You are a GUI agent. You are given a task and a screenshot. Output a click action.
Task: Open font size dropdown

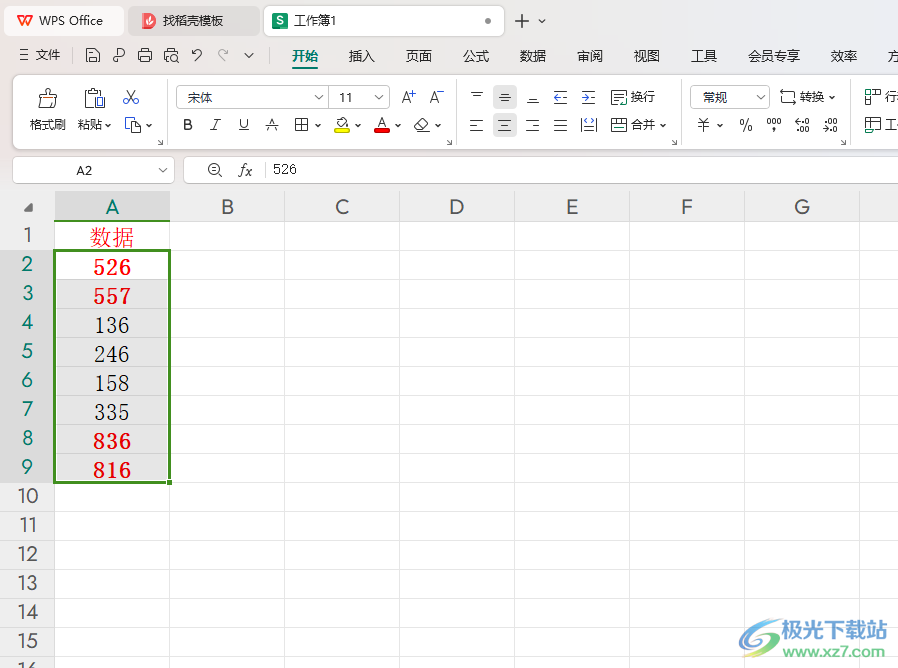(379, 97)
